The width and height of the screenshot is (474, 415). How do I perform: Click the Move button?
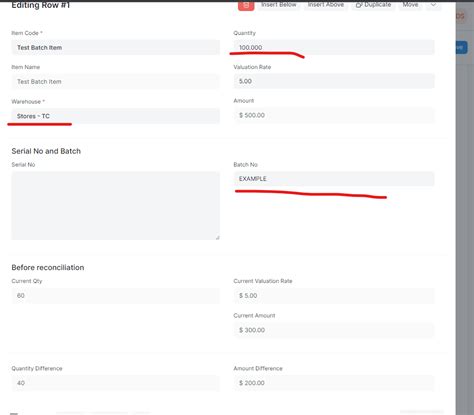tap(410, 5)
